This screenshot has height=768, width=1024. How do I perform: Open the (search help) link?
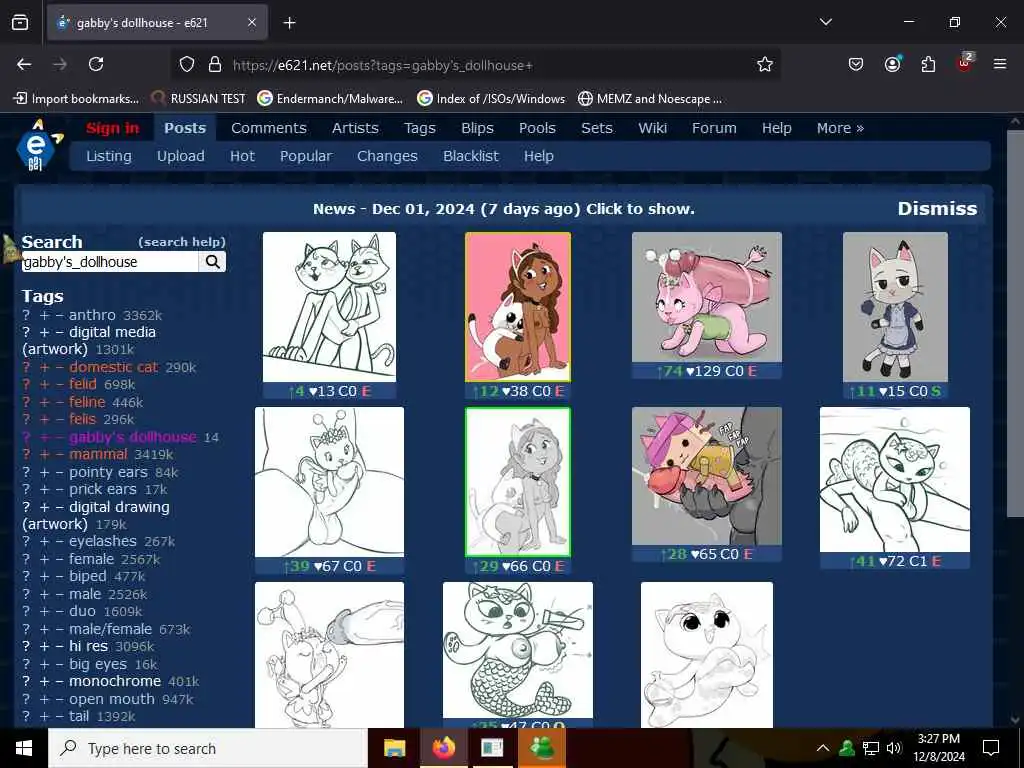coord(182,242)
